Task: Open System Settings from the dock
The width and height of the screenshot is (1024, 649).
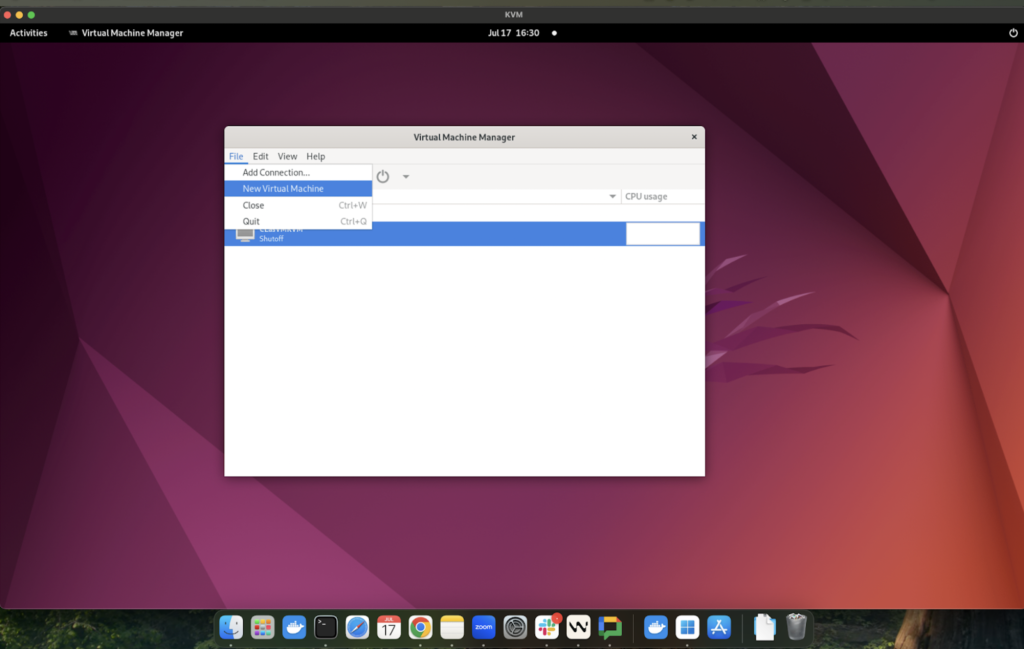Action: tap(515, 627)
